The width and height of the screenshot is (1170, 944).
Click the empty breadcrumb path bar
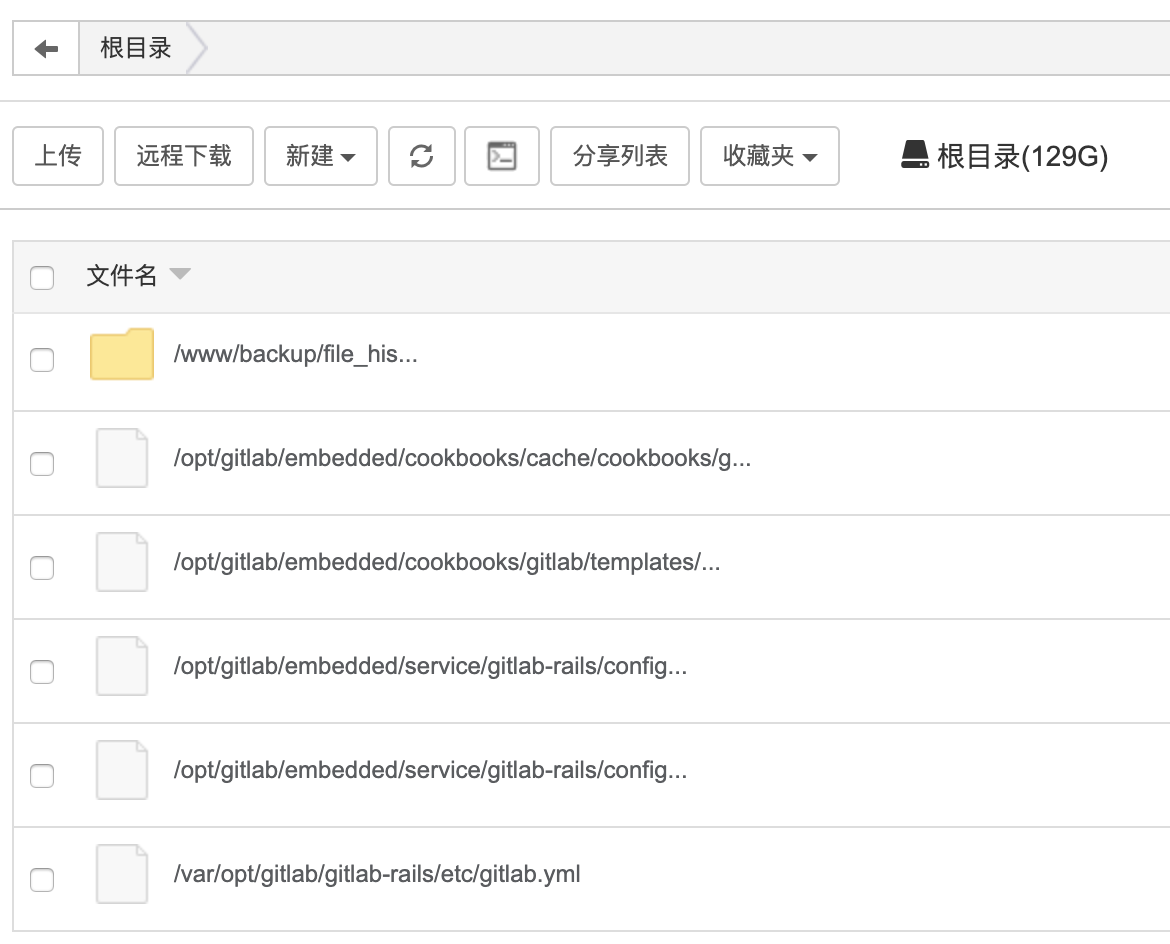click(x=686, y=49)
